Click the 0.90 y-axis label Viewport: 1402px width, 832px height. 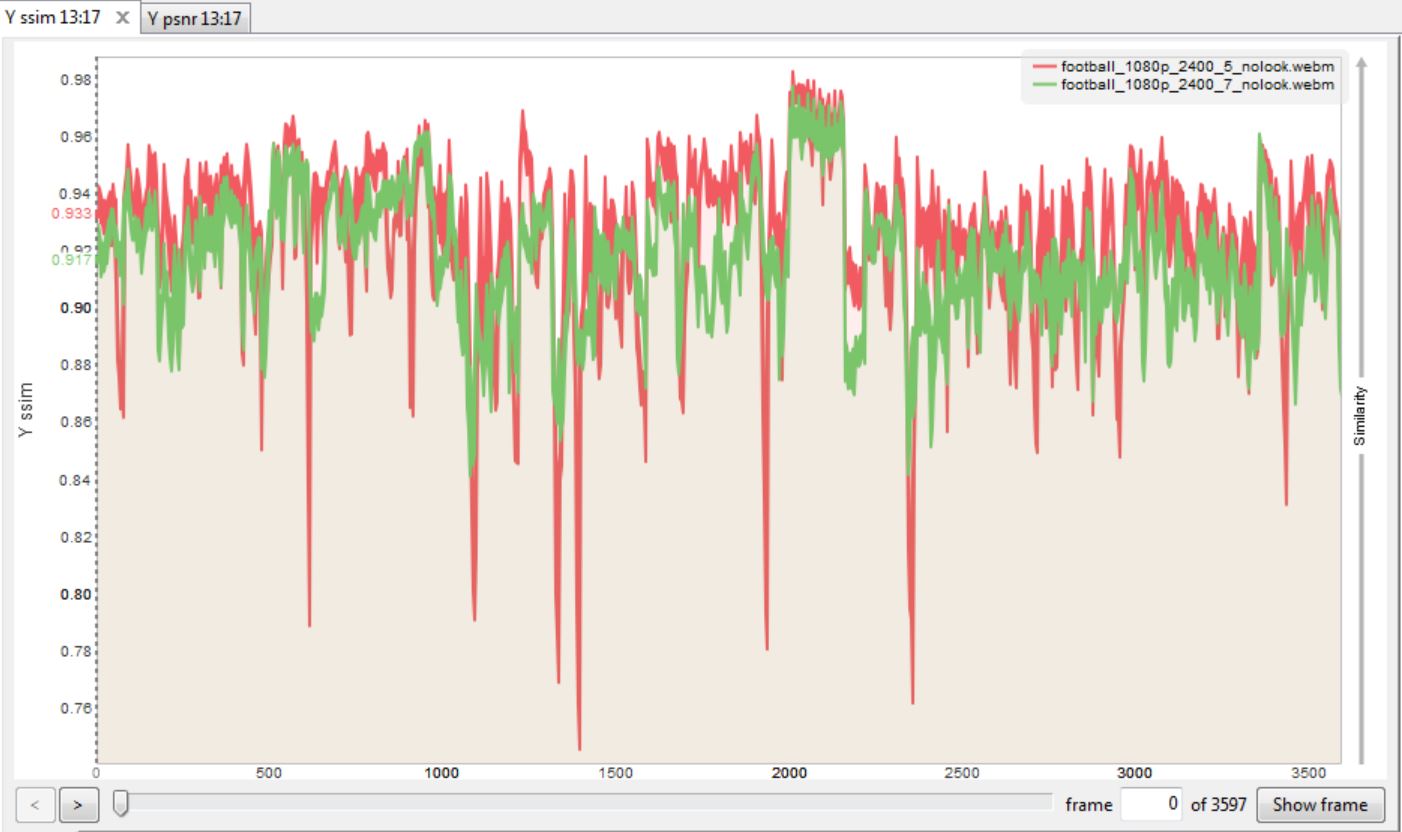click(x=77, y=308)
